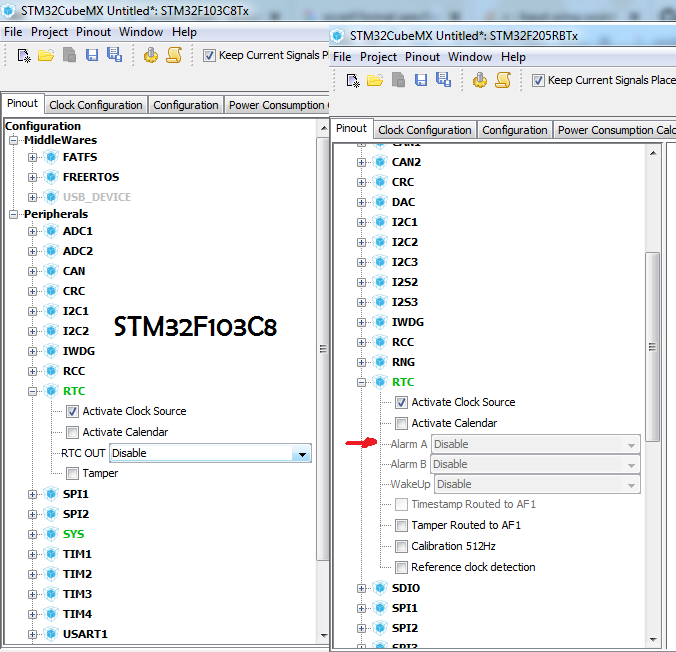
Task: Open Power Consumption tab in STM32F103C8Tx window
Action: click(x=277, y=105)
